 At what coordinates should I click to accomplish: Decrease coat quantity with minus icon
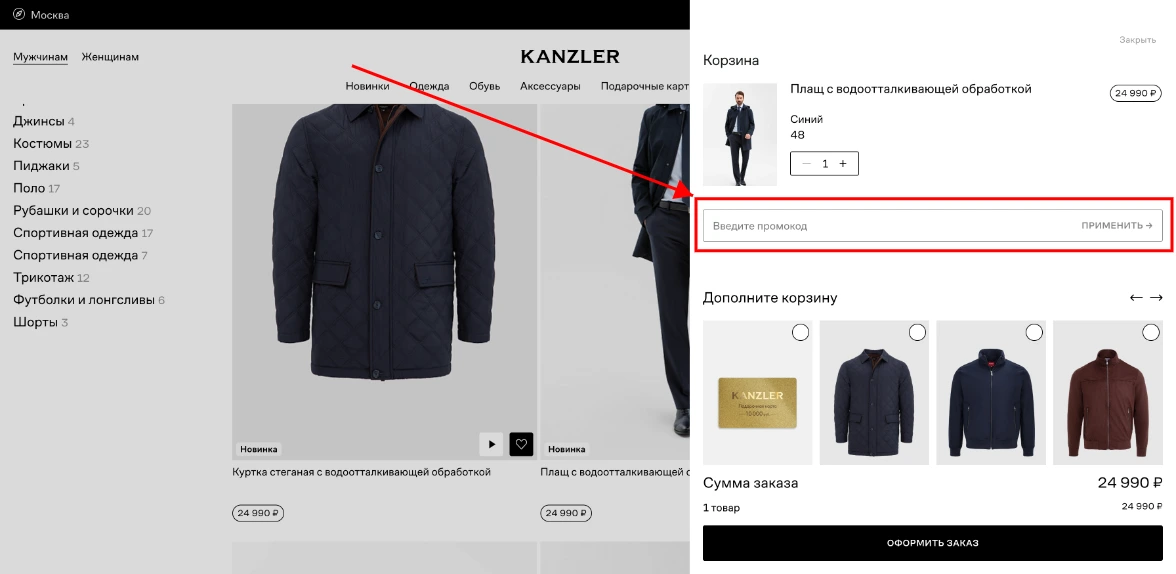click(806, 164)
